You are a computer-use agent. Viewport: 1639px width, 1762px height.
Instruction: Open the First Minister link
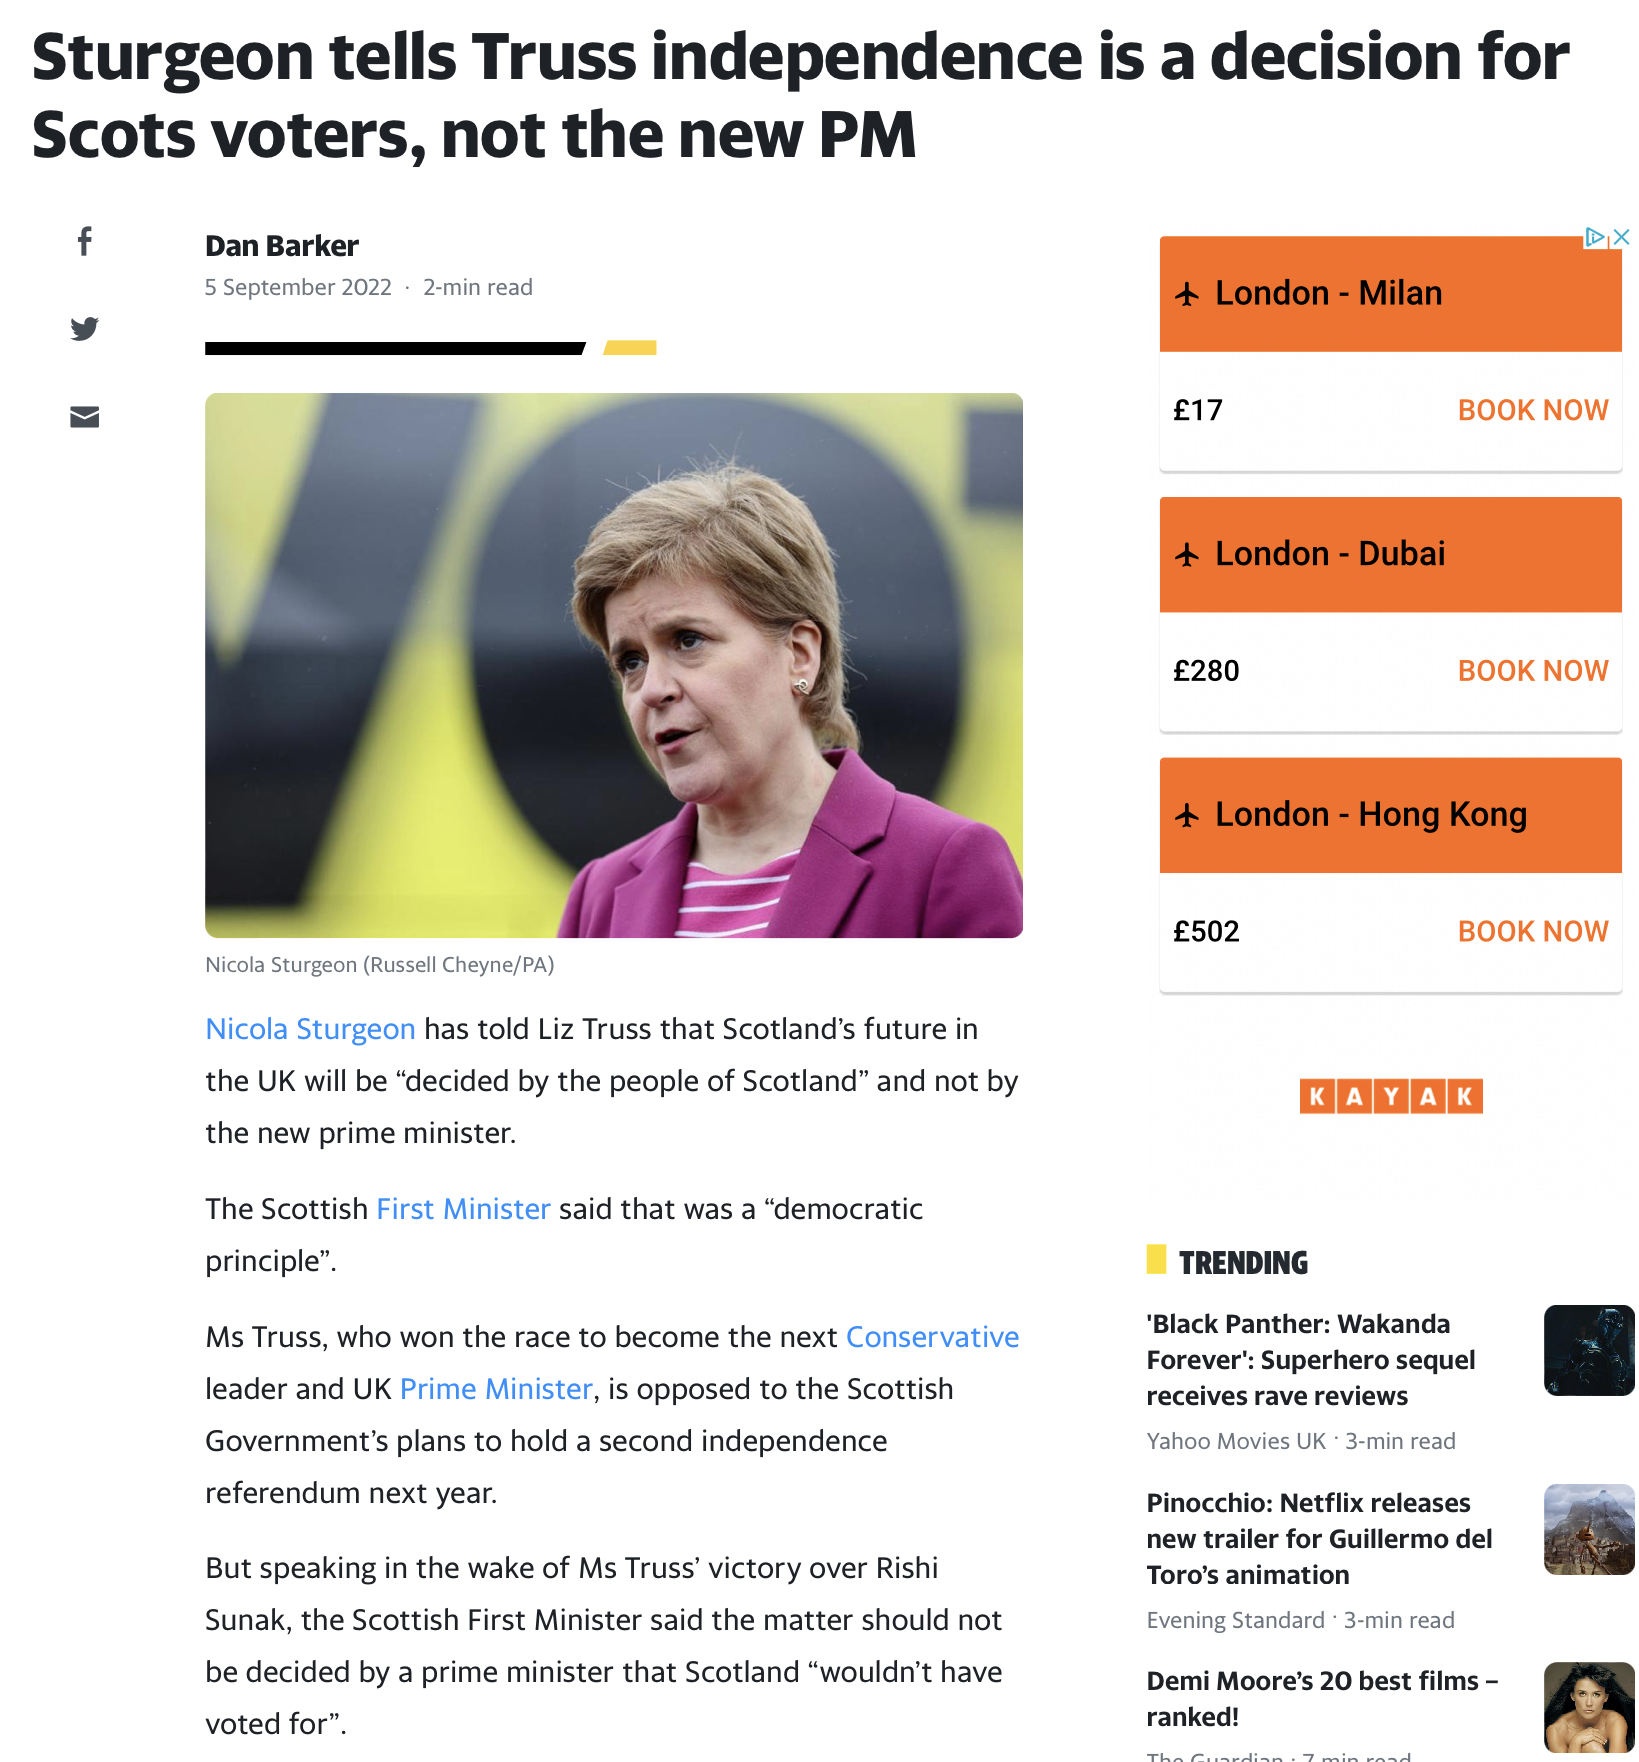[x=463, y=1209]
